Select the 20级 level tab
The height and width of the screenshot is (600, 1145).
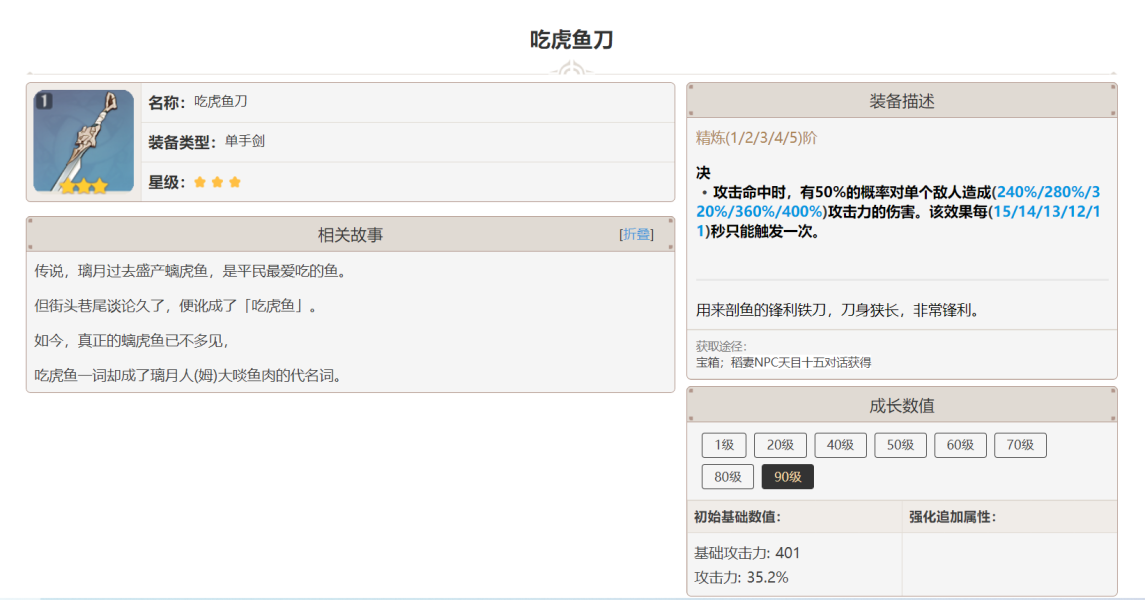[780, 445]
